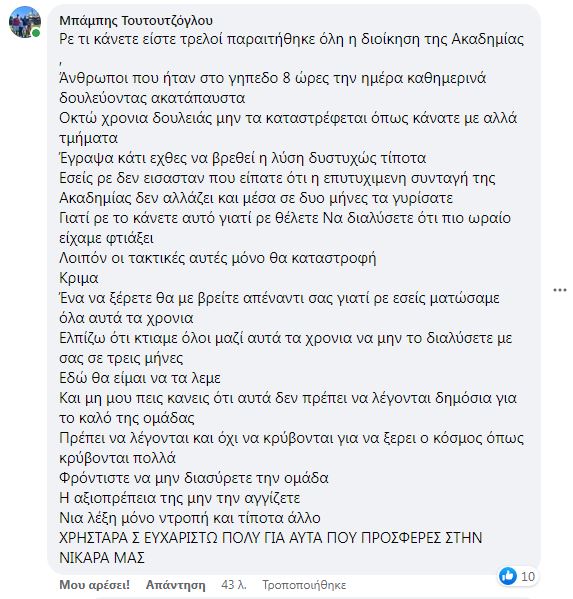Click the line Φρόντιστε να μην διασύρετε την ομάδα
The width and height of the screenshot is (573, 599).
(x=194, y=478)
